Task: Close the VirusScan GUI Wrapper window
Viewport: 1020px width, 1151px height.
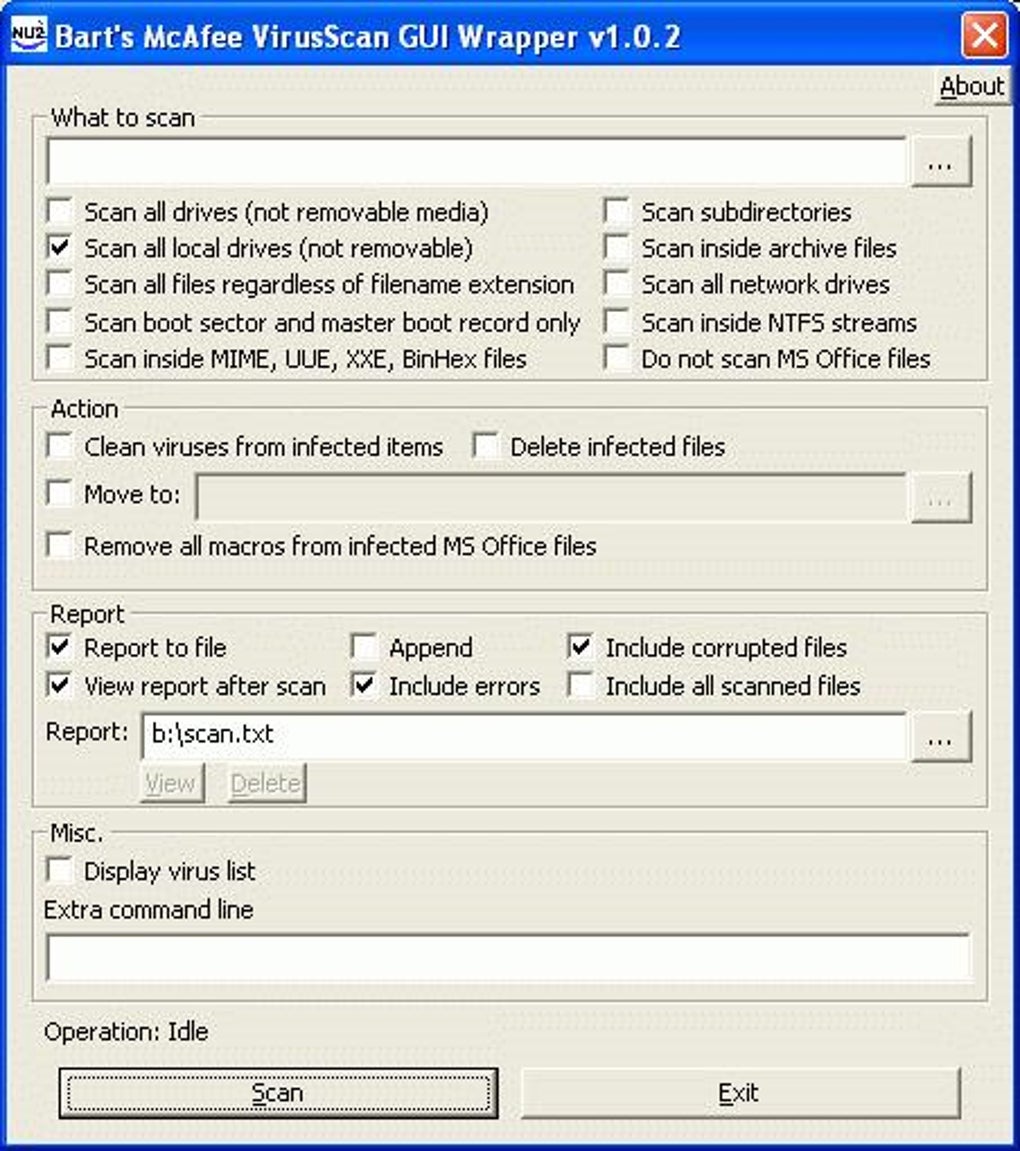Action: pos(984,35)
